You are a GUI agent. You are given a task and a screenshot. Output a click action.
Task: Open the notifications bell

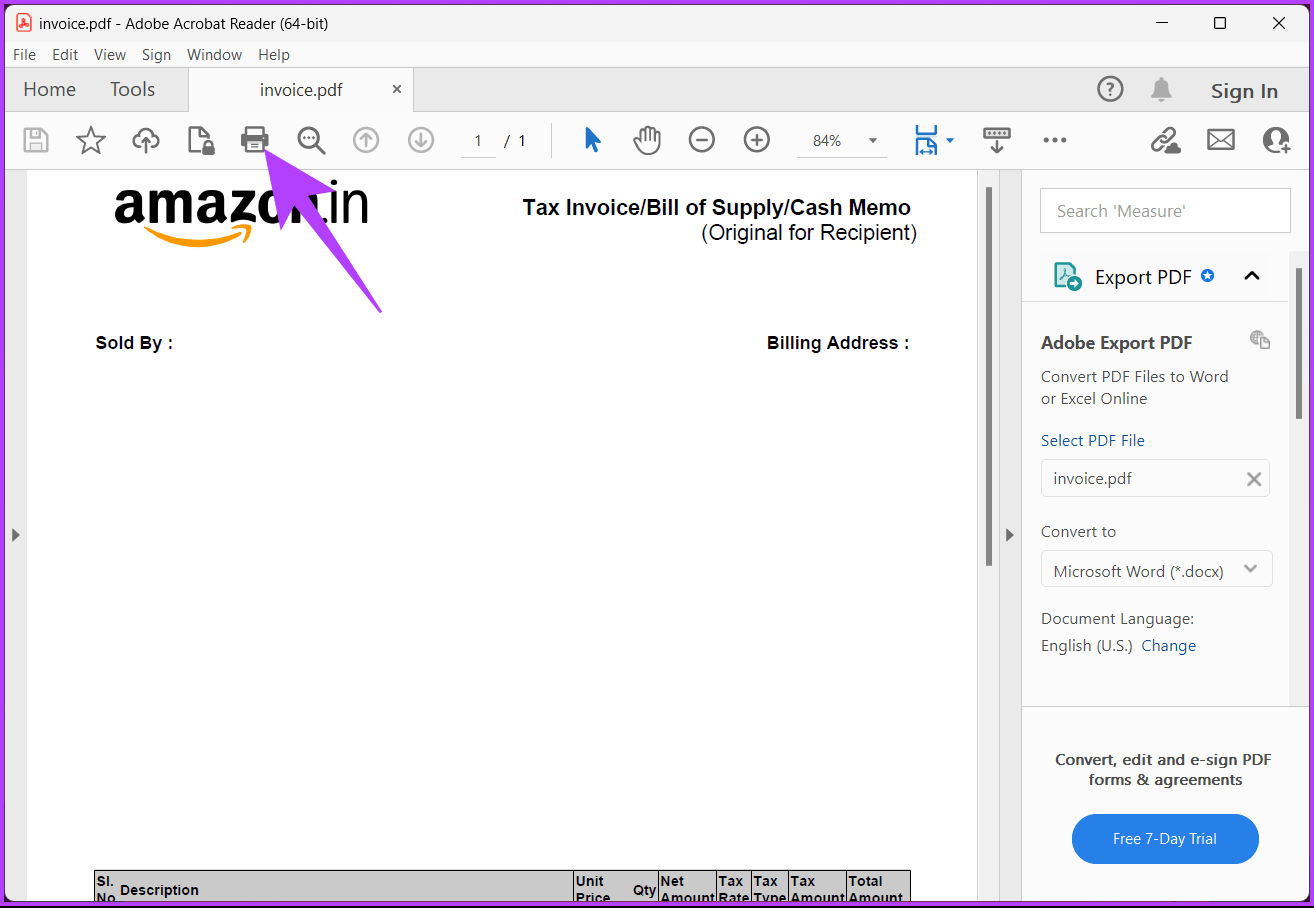(1161, 89)
